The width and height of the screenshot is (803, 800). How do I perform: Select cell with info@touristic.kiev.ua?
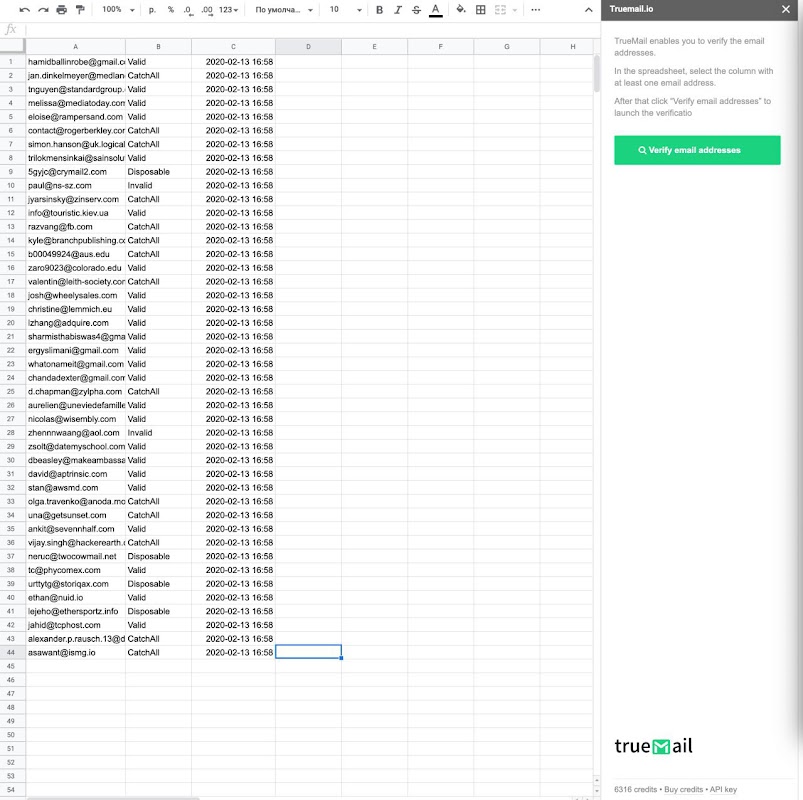75,213
